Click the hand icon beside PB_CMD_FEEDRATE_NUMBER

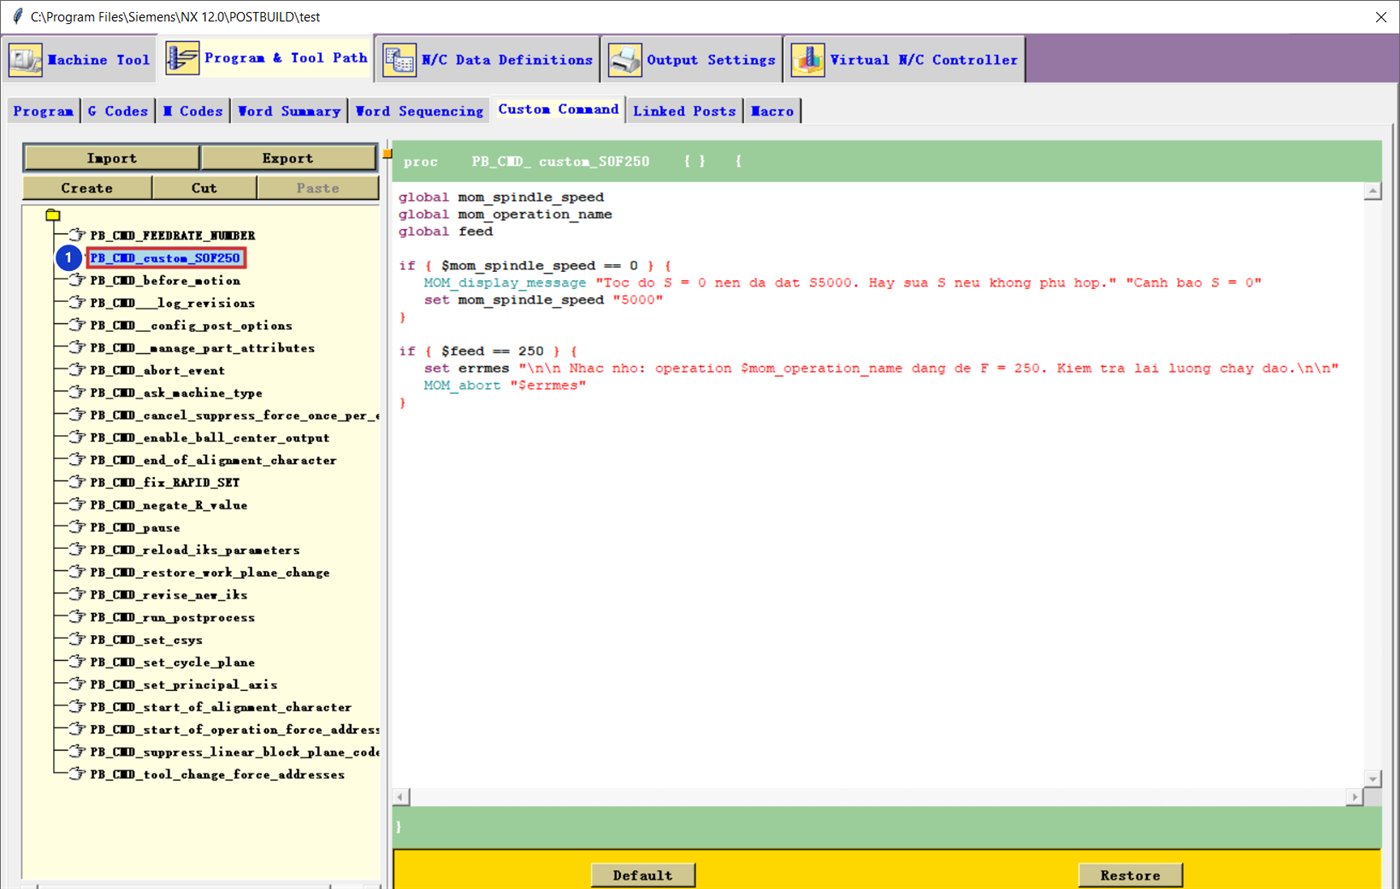point(77,236)
